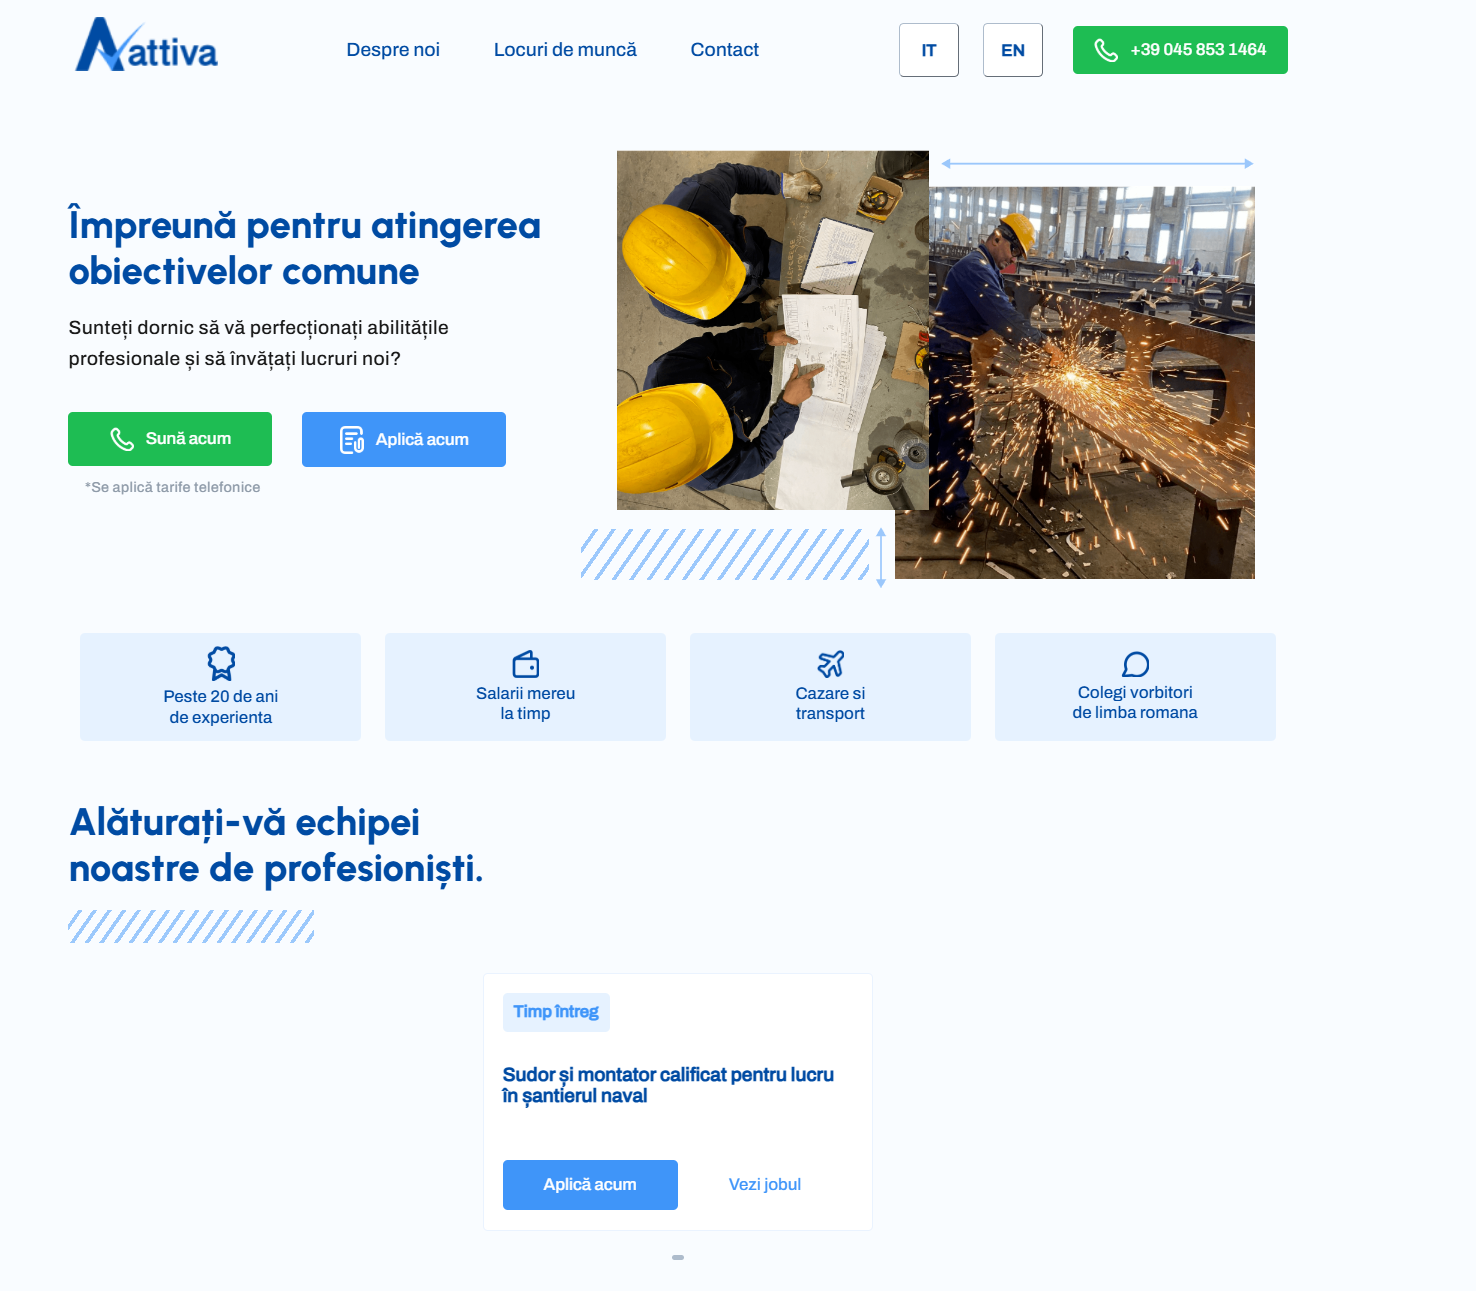Image resolution: width=1476 pixels, height=1291 pixels.
Task: Click the phone icon in green header button
Action: [x=1105, y=49]
